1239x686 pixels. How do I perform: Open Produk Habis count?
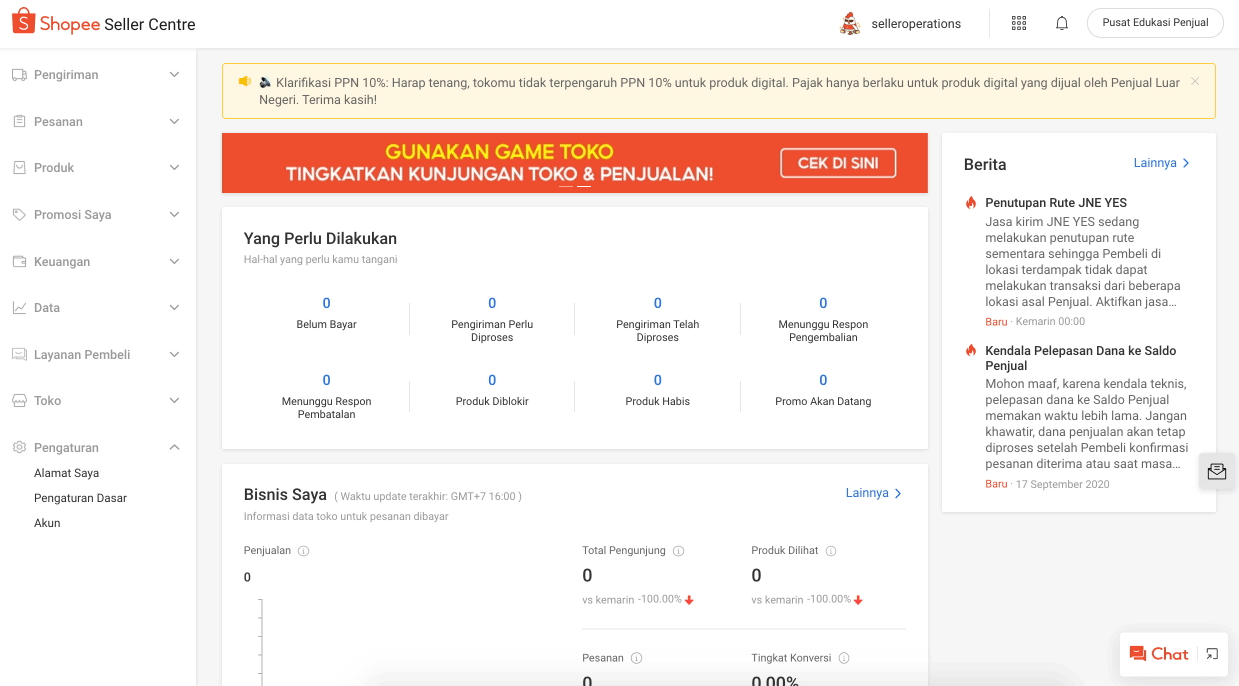(658, 380)
